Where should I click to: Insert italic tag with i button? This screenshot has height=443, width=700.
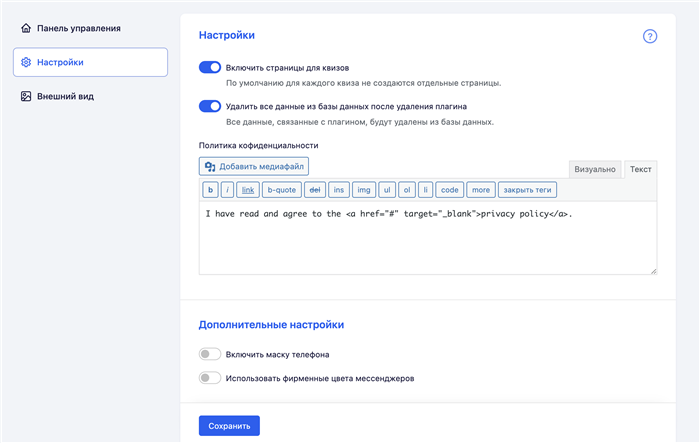[227, 190]
